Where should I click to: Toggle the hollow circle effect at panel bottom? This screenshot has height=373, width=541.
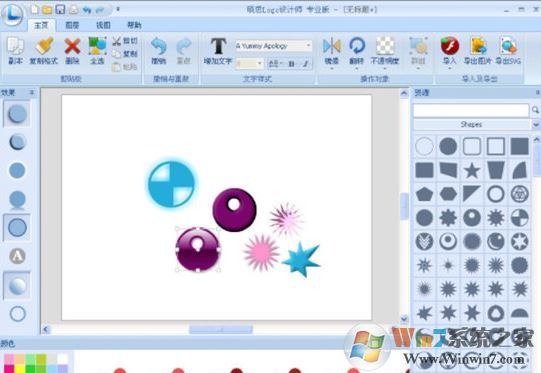18,314
